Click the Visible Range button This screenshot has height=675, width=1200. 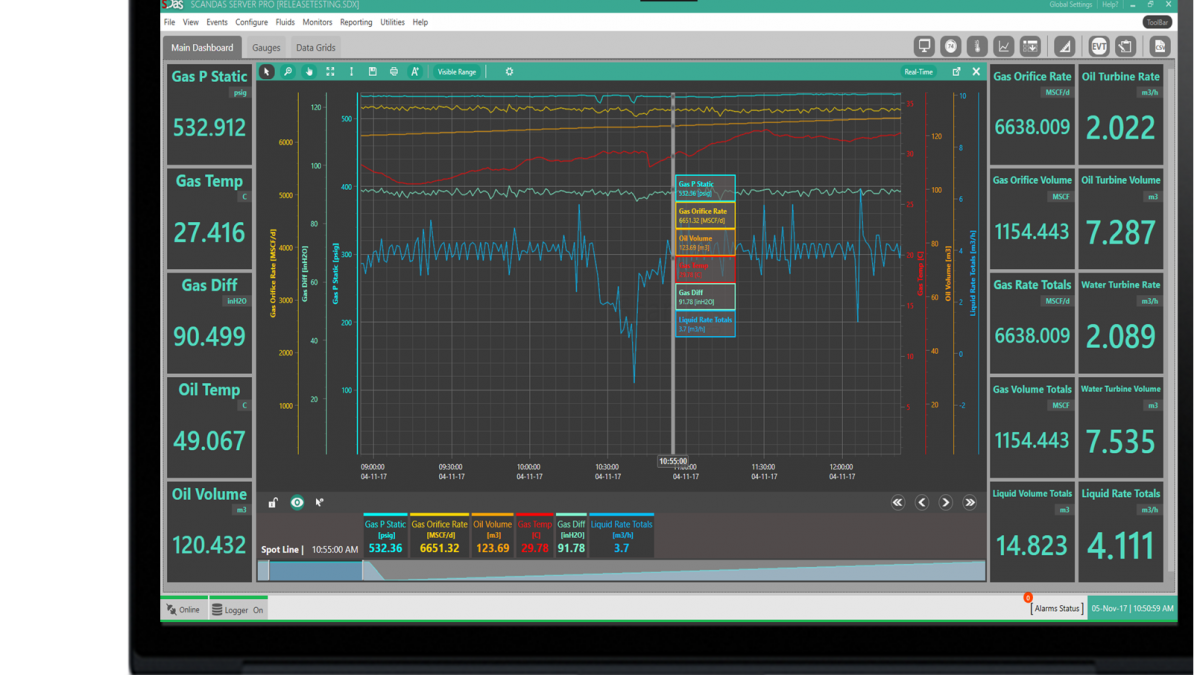point(457,72)
